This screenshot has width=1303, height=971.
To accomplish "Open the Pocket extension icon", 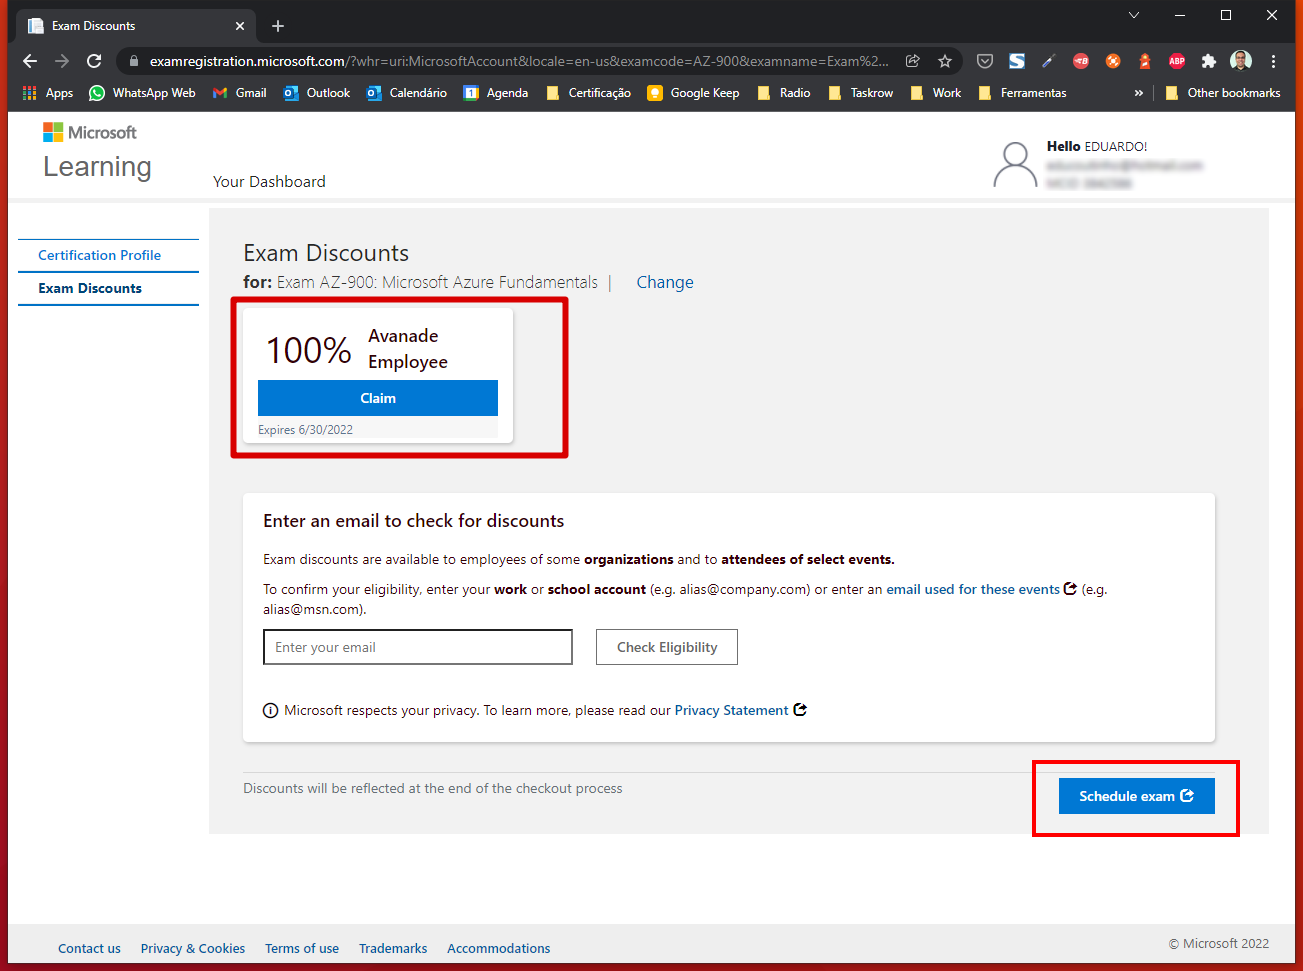I will [x=985, y=61].
